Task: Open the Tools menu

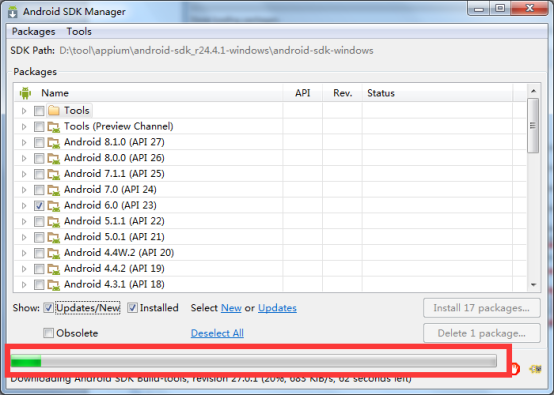Action: pos(79,32)
